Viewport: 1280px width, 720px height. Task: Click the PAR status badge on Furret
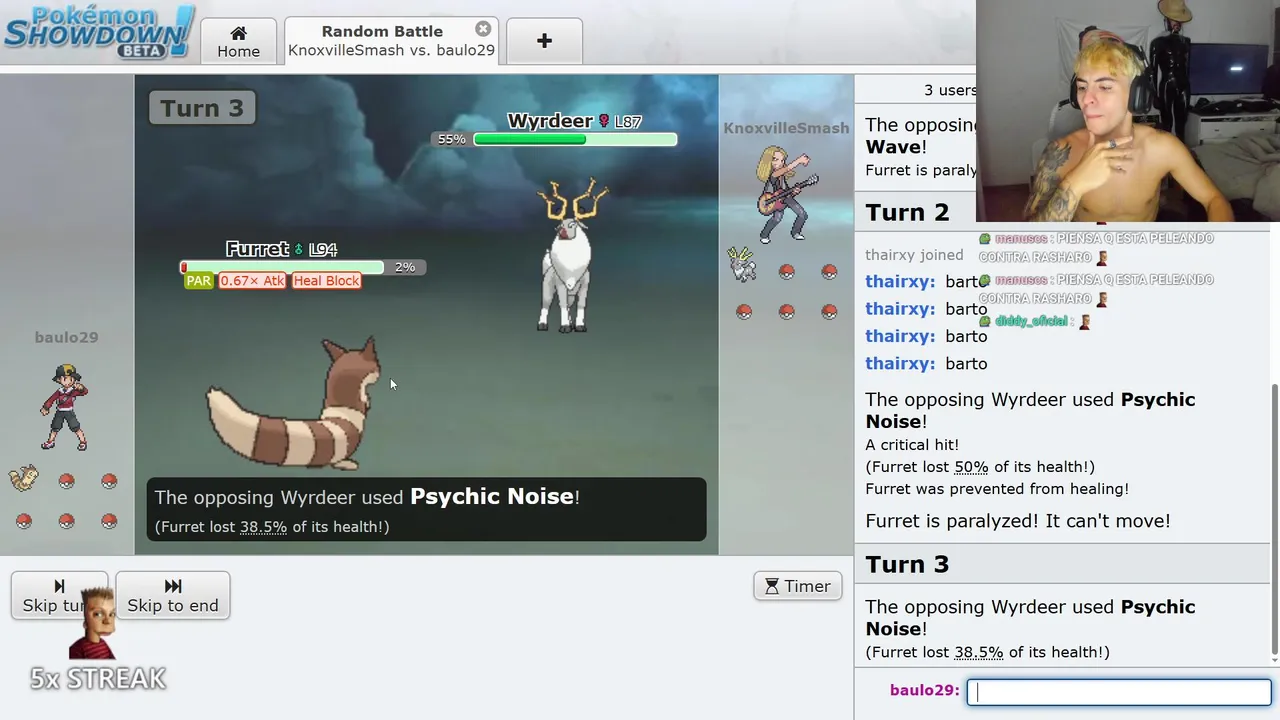coord(198,281)
